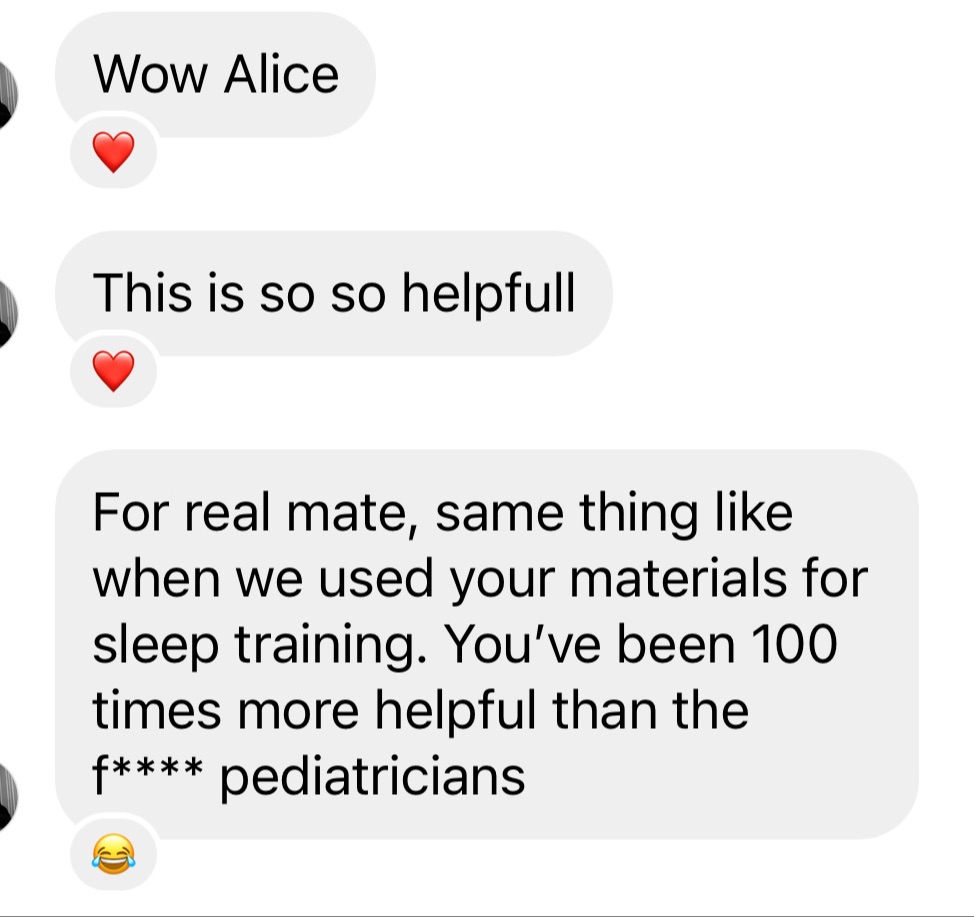Click the word "helpfull" in the second message

[x=489, y=293]
